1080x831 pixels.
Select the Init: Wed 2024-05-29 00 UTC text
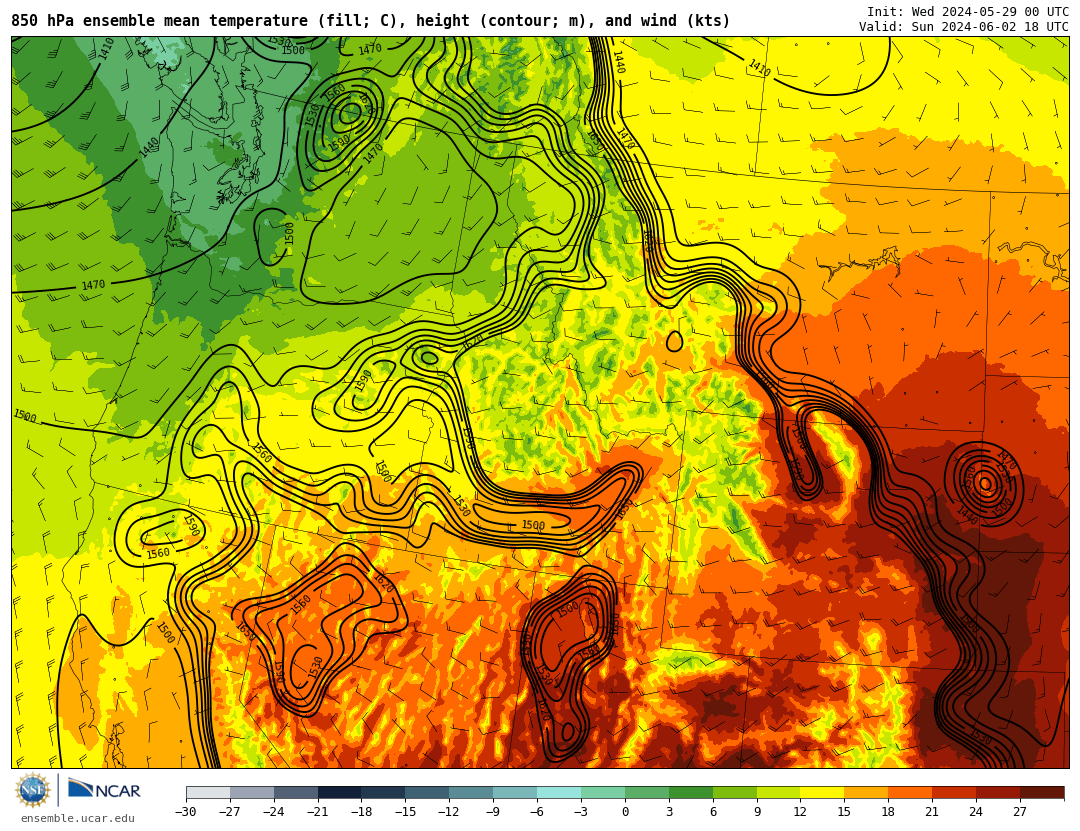968,12
